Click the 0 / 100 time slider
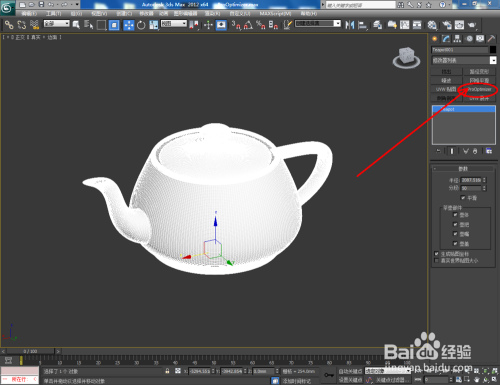The height and width of the screenshot is (385, 500). (x=30, y=351)
